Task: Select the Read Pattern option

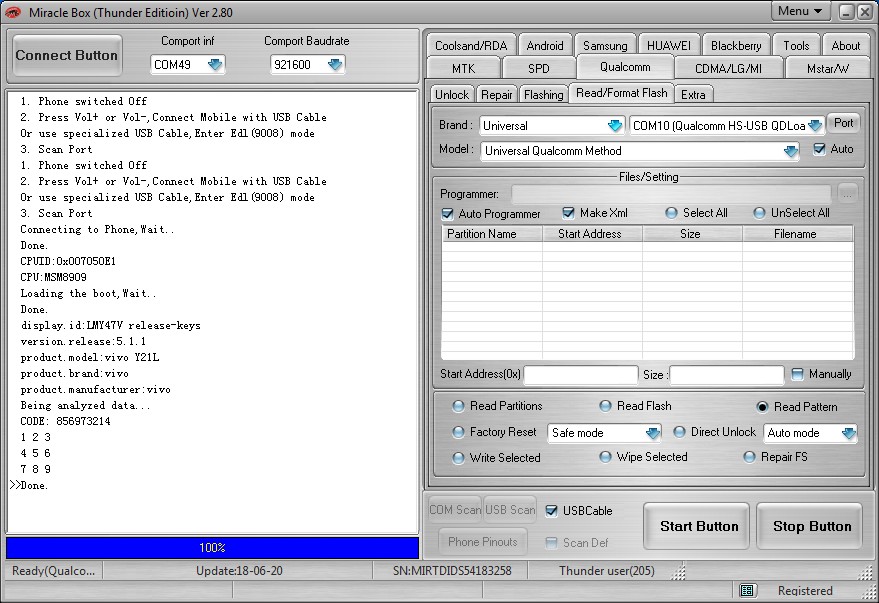Action: pos(762,407)
